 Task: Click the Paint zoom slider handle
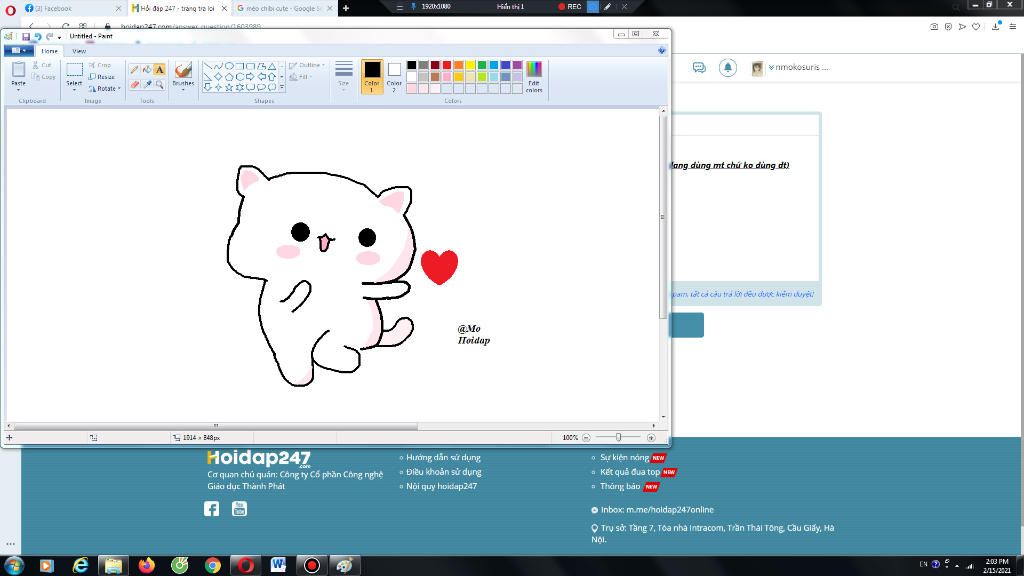(x=618, y=438)
